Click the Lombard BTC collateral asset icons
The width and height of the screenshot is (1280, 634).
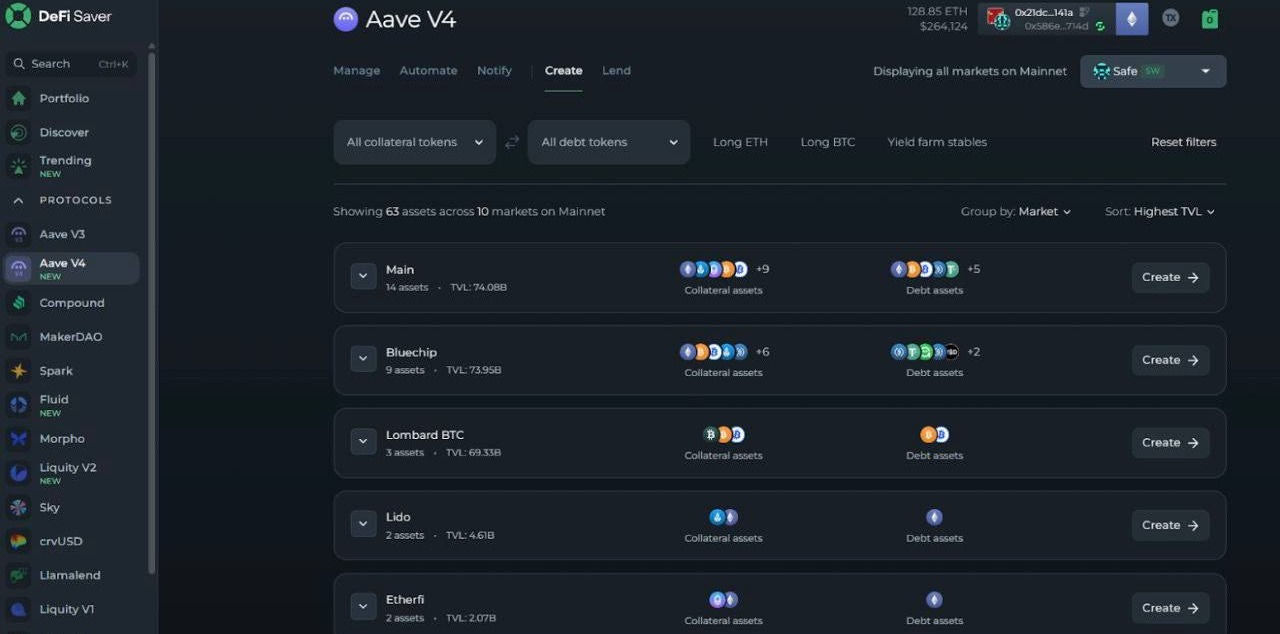click(723, 434)
